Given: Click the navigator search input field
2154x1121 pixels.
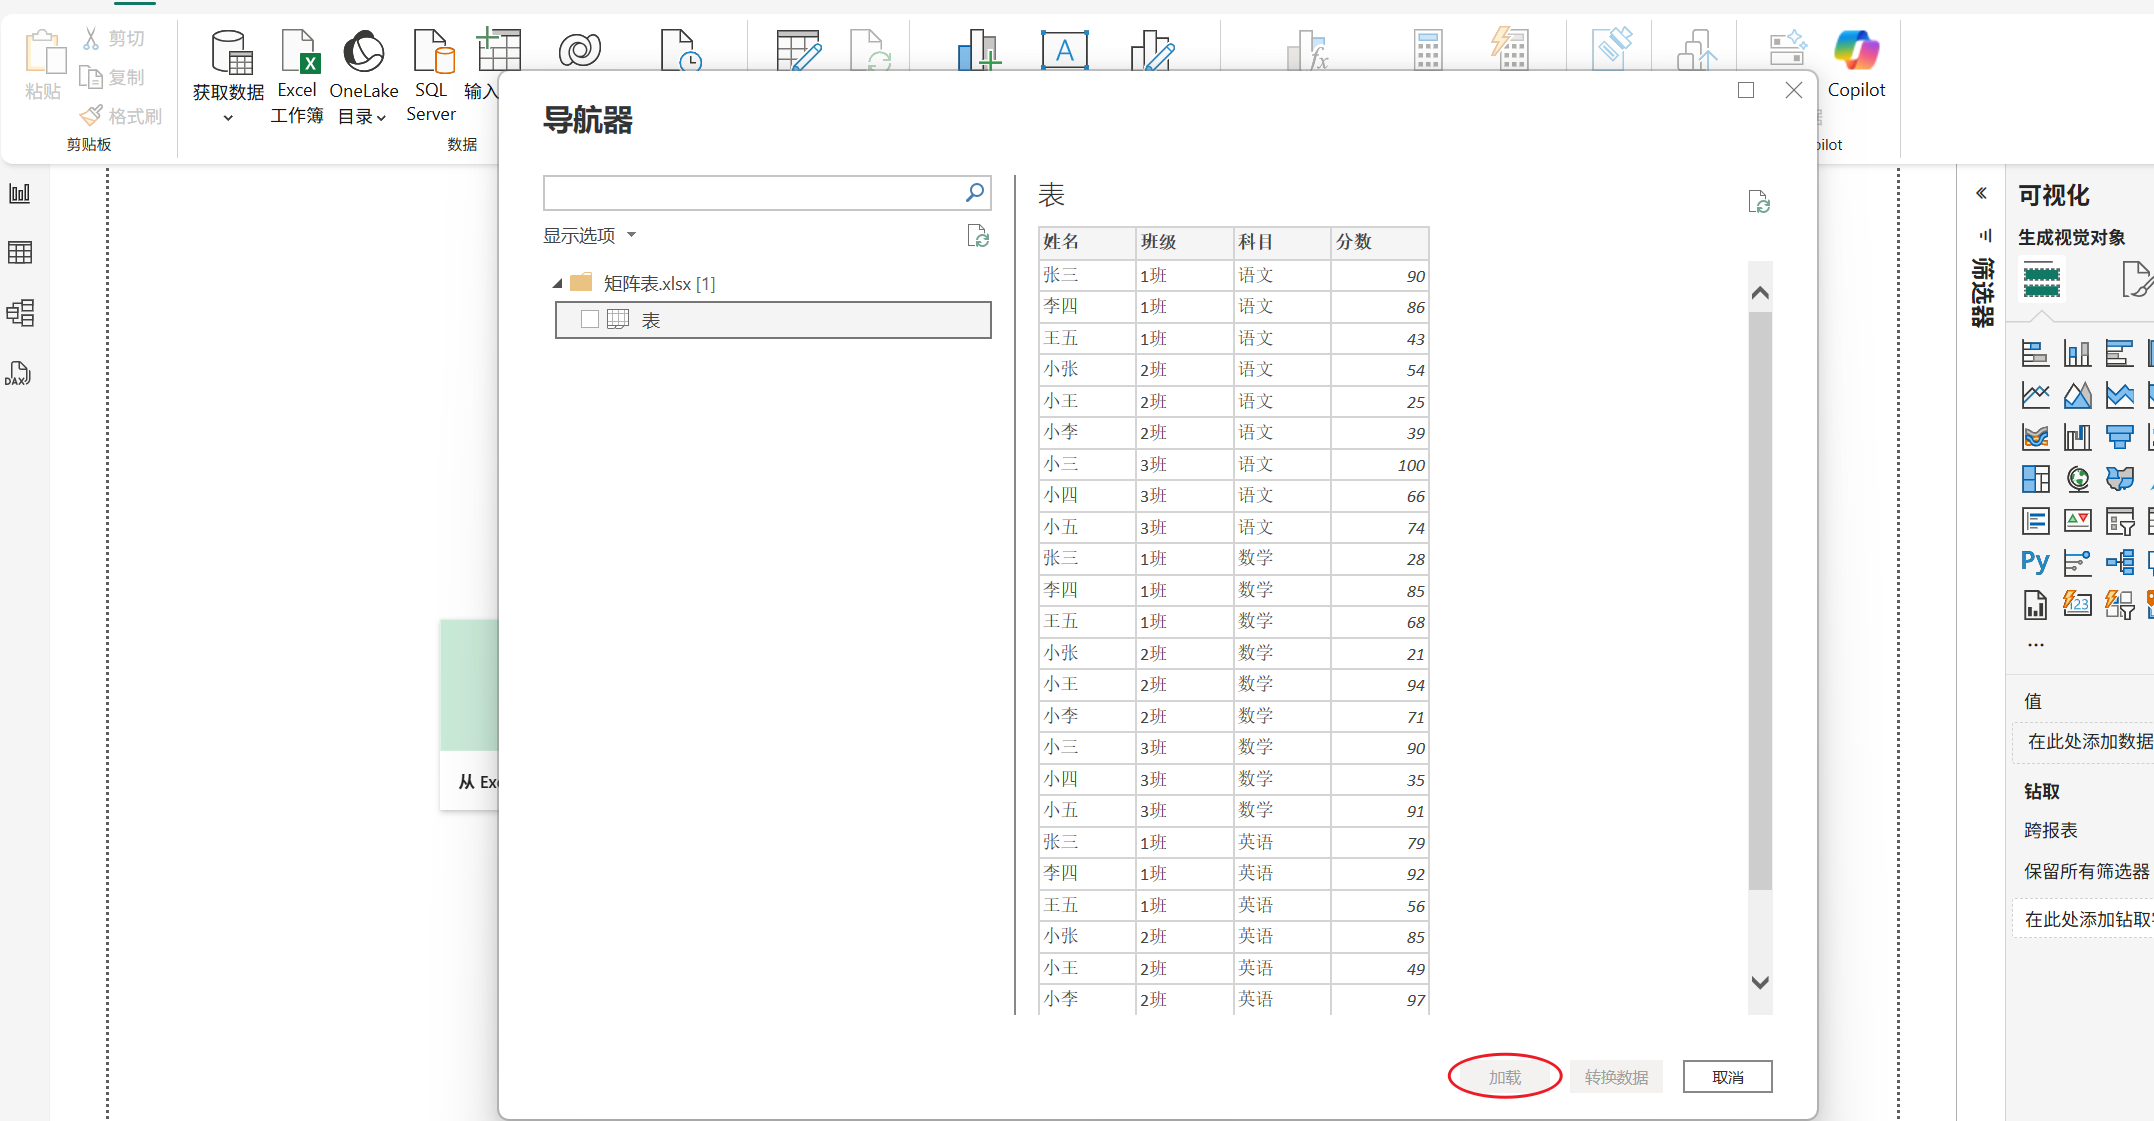Looking at the screenshot, I should [752, 193].
